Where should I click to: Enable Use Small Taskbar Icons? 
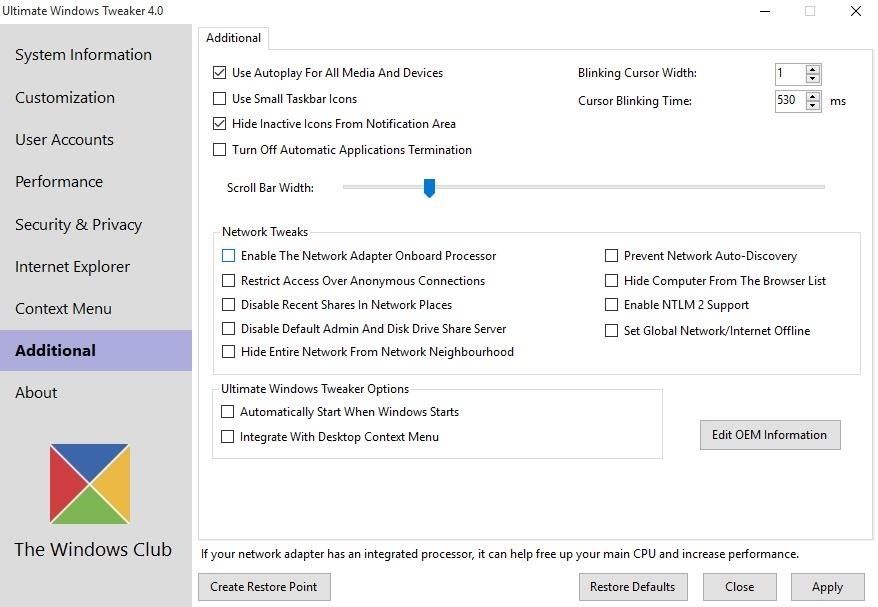220,99
